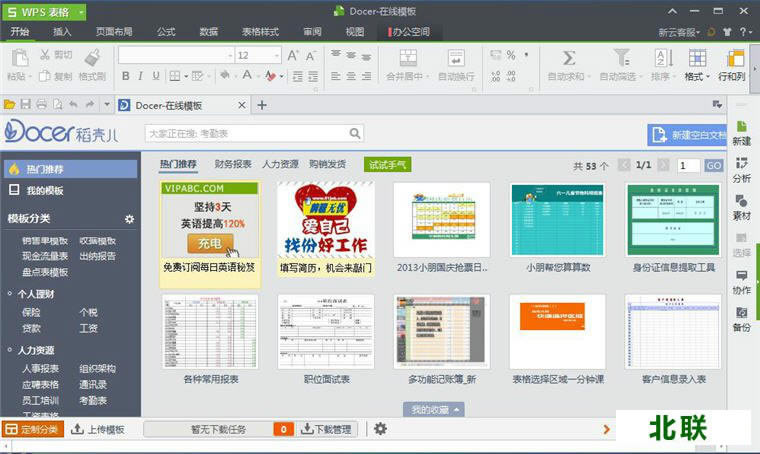This screenshot has width=760, height=454.
Task: Click the Format Painter (格式刷) icon
Action: (92, 58)
